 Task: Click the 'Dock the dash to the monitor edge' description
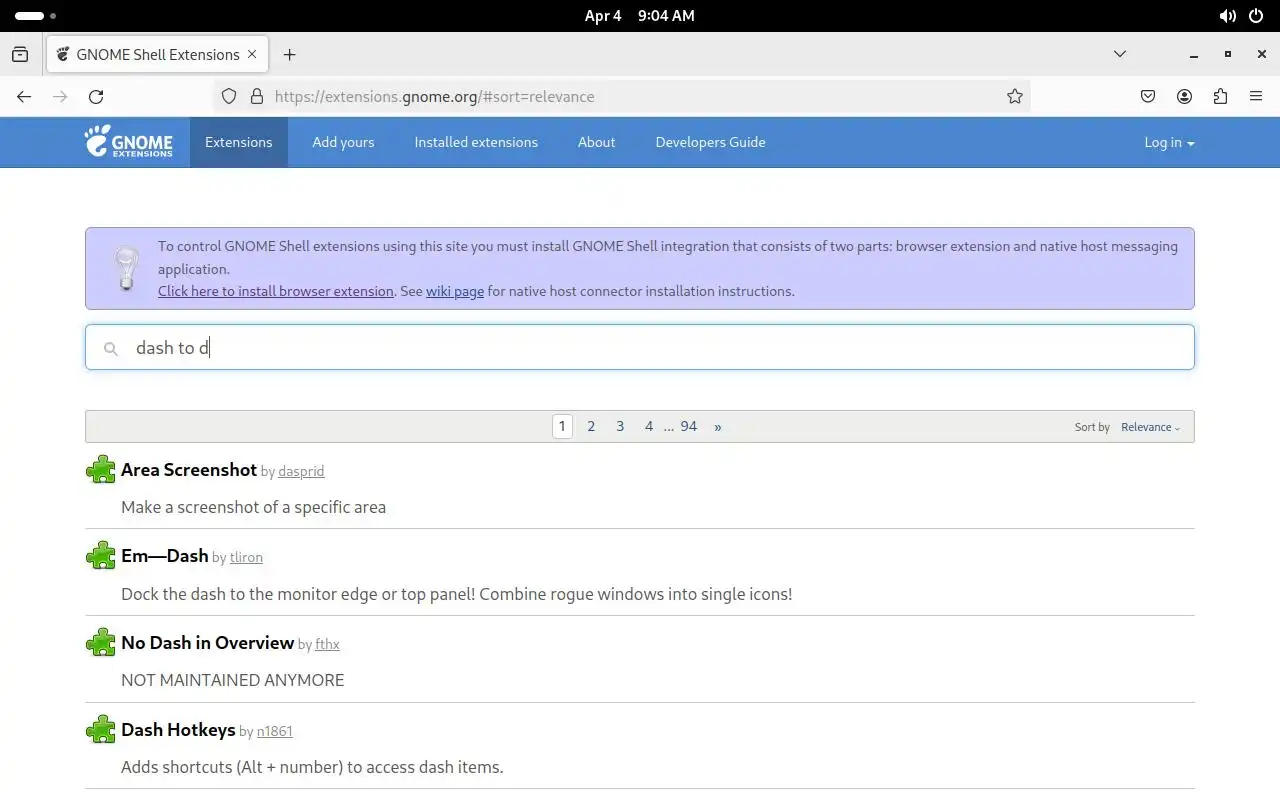456,594
